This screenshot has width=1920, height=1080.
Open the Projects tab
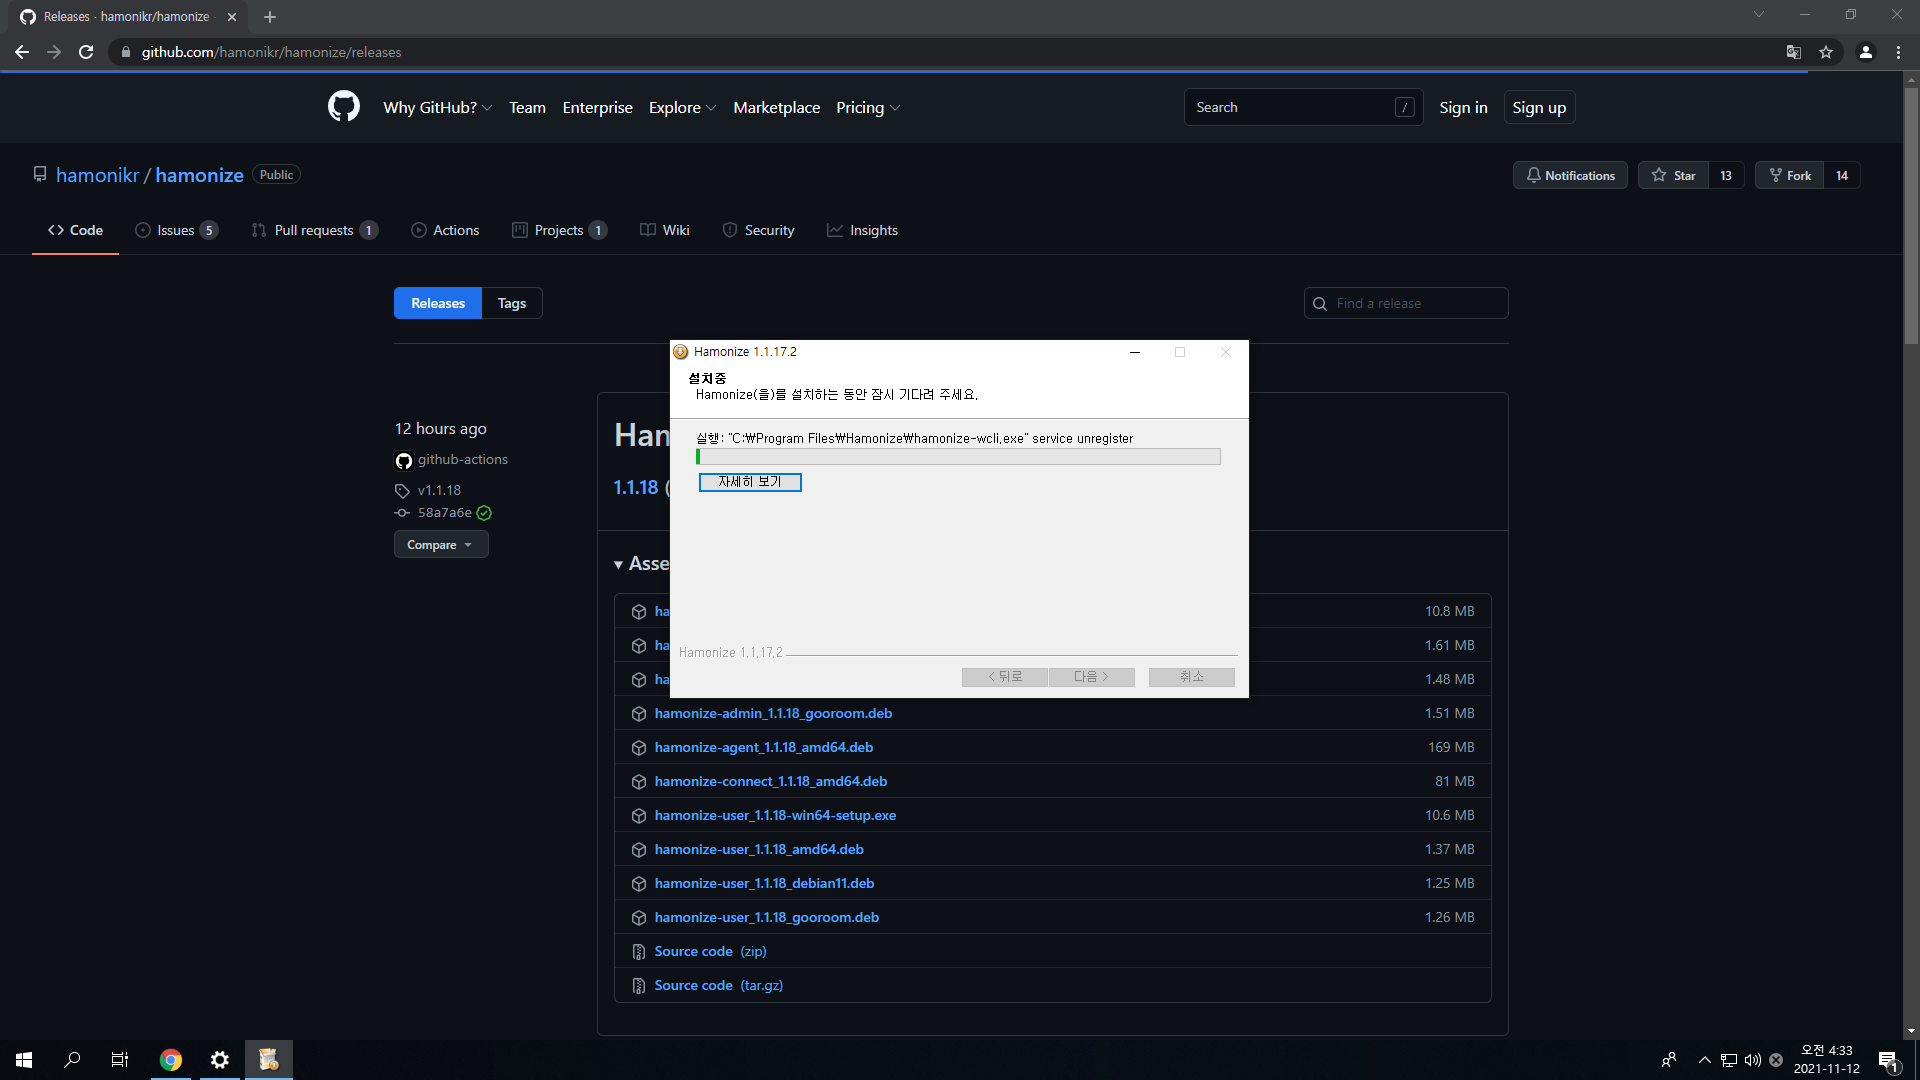click(560, 230)
